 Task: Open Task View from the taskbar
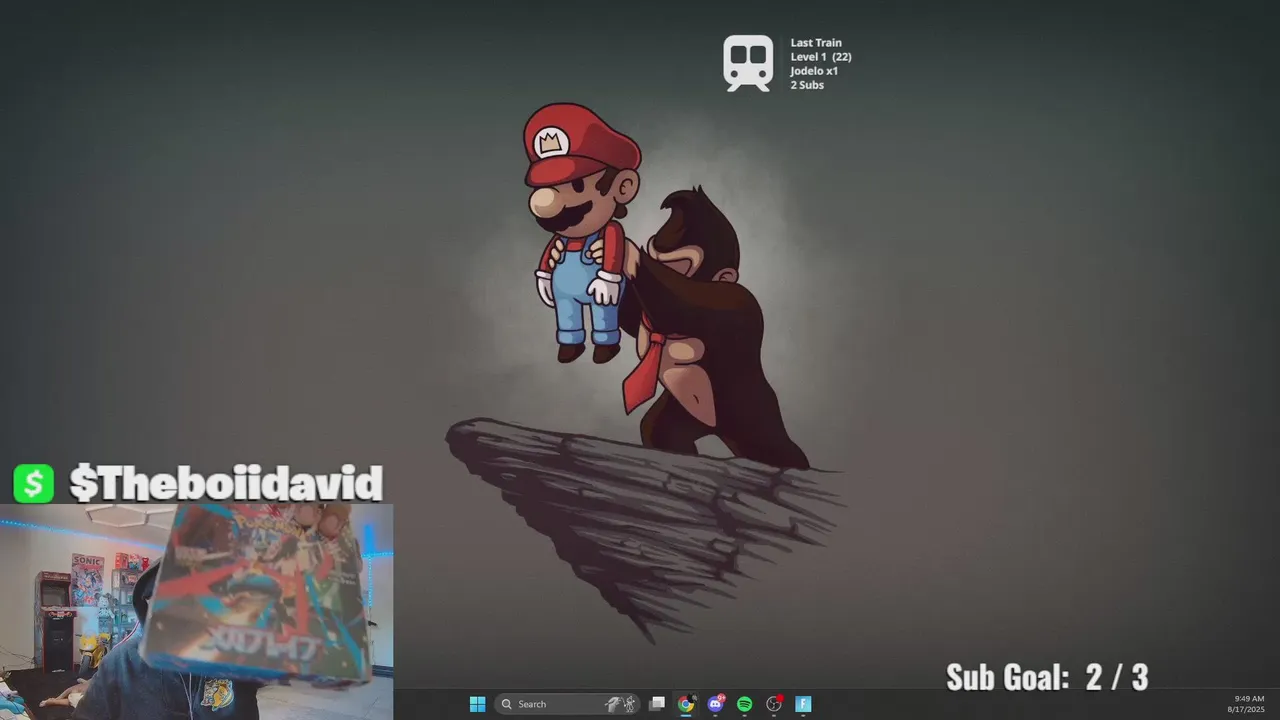657,704
